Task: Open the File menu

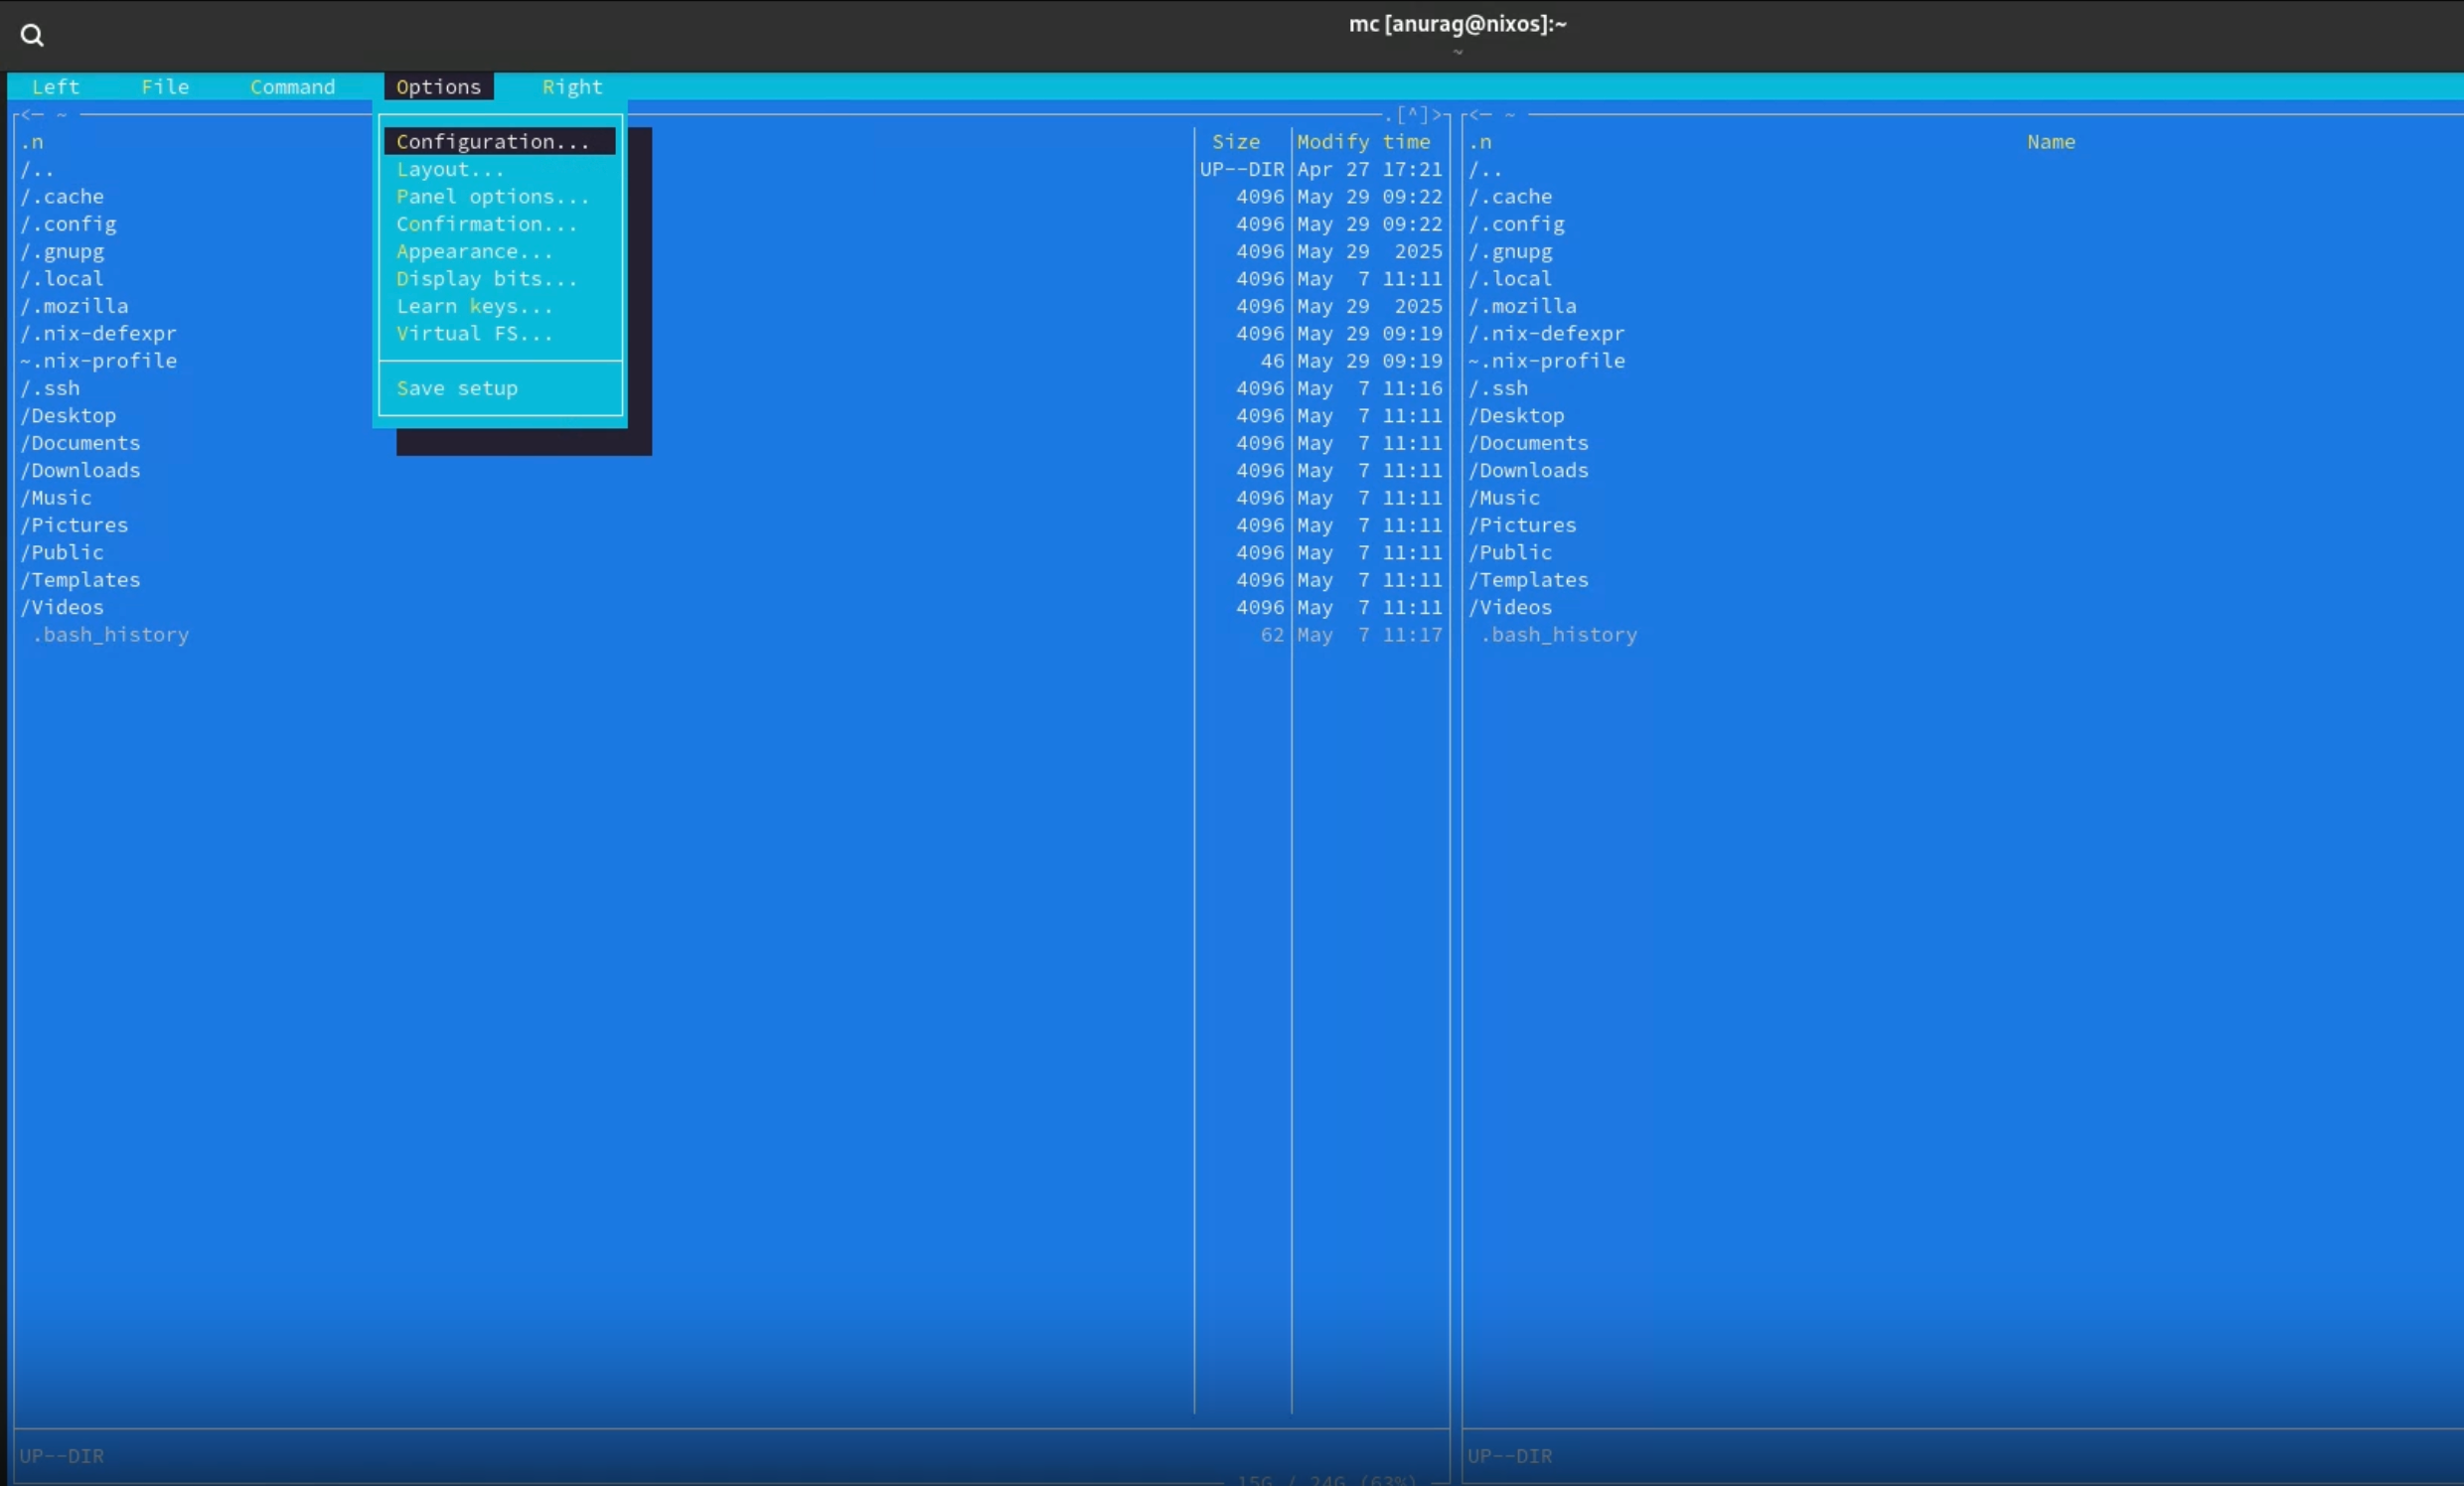Action: pyautogui.click(x=165, y=87)
